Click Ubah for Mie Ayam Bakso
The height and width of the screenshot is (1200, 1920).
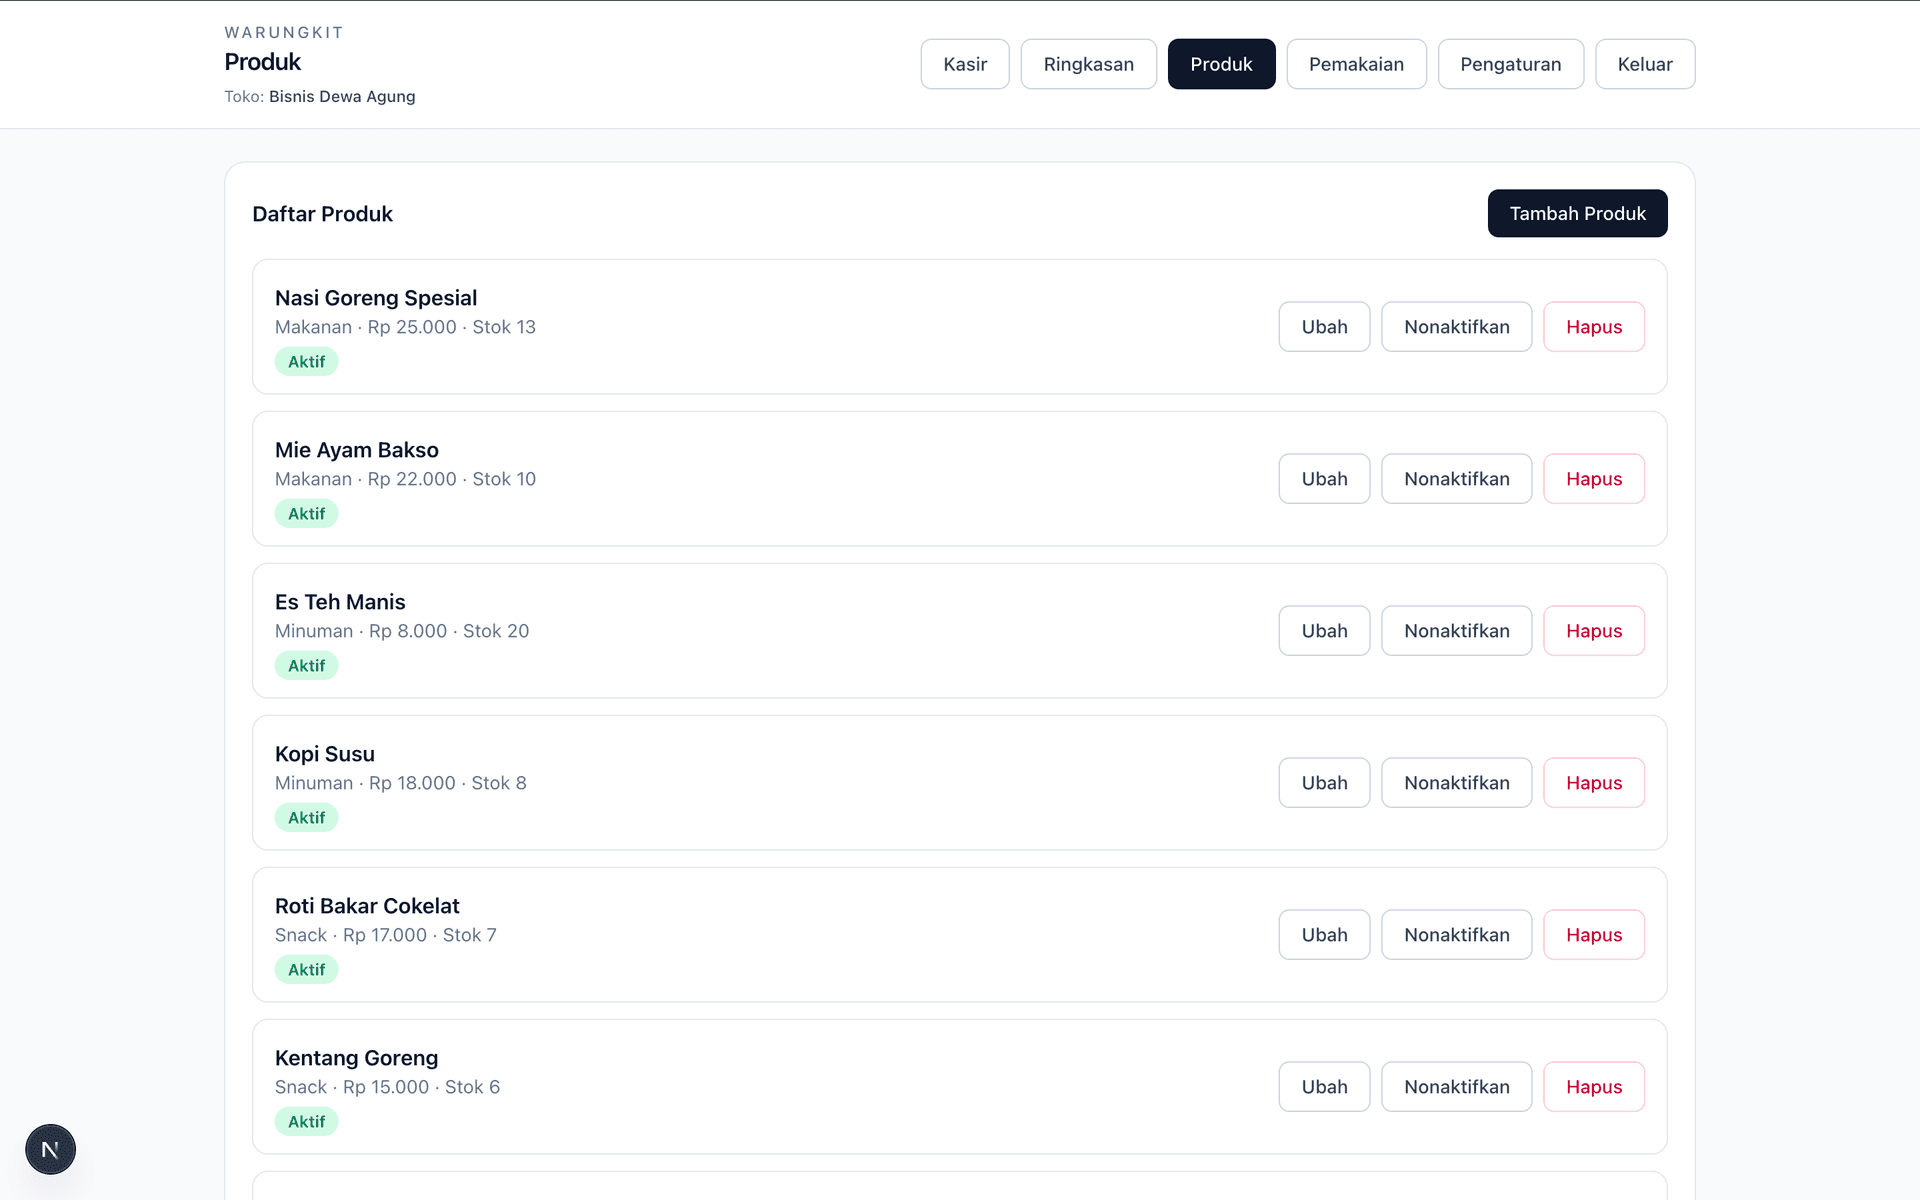(x=1324, y=479)
